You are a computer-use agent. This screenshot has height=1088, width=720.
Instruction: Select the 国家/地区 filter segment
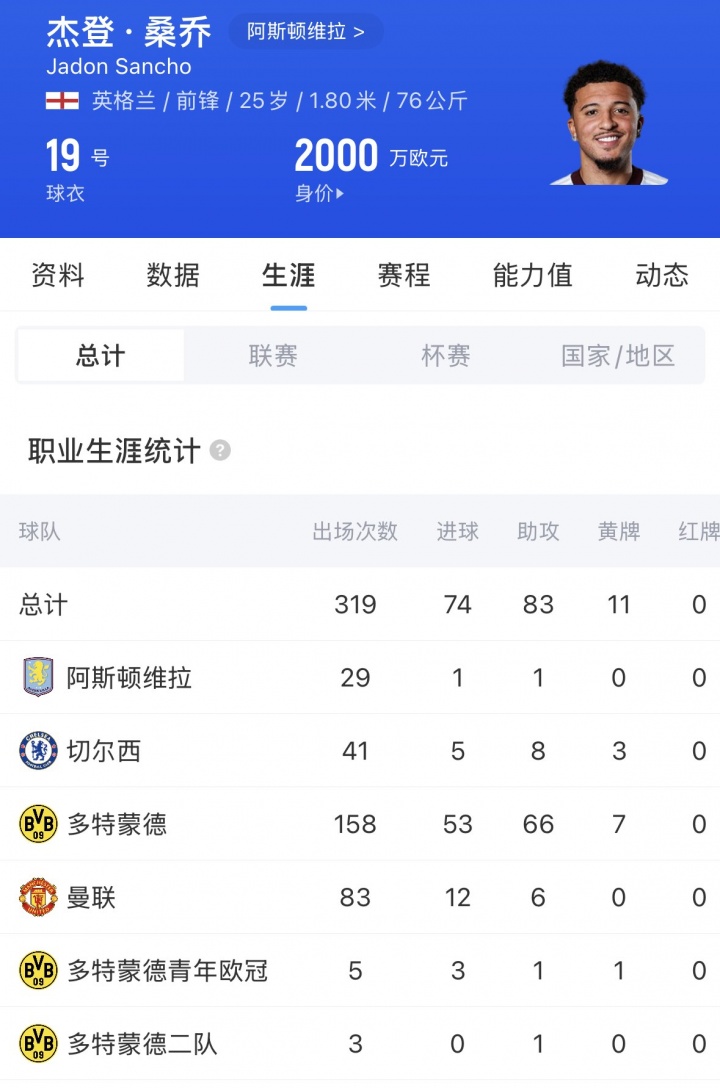point(618,356)
